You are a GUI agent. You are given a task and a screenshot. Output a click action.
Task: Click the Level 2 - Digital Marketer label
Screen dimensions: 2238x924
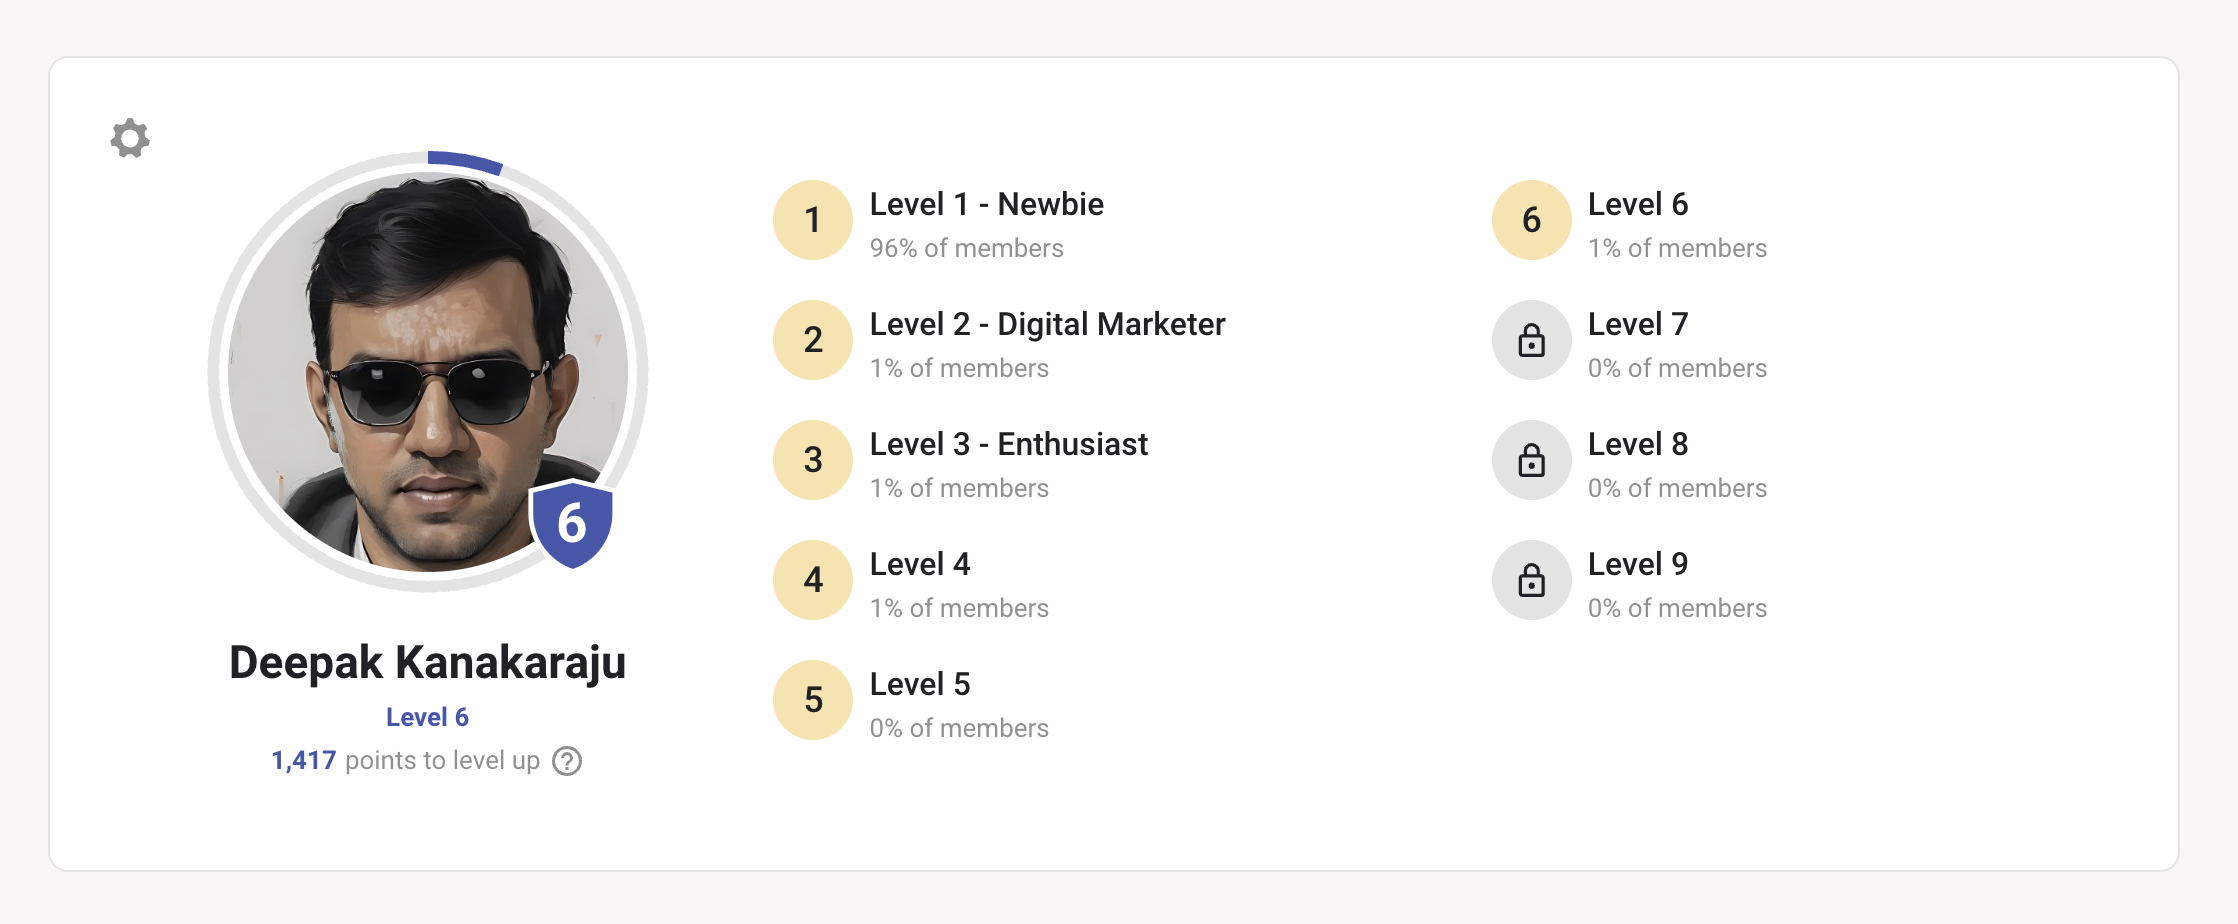tap(1047, 324)
